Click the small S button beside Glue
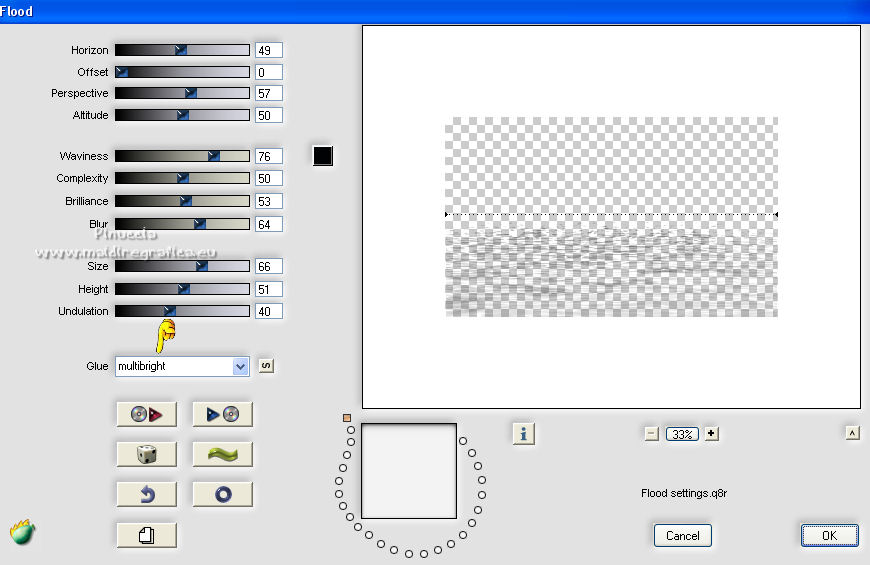The width and height of the screenshot is (870, 565). pos(266,366)
